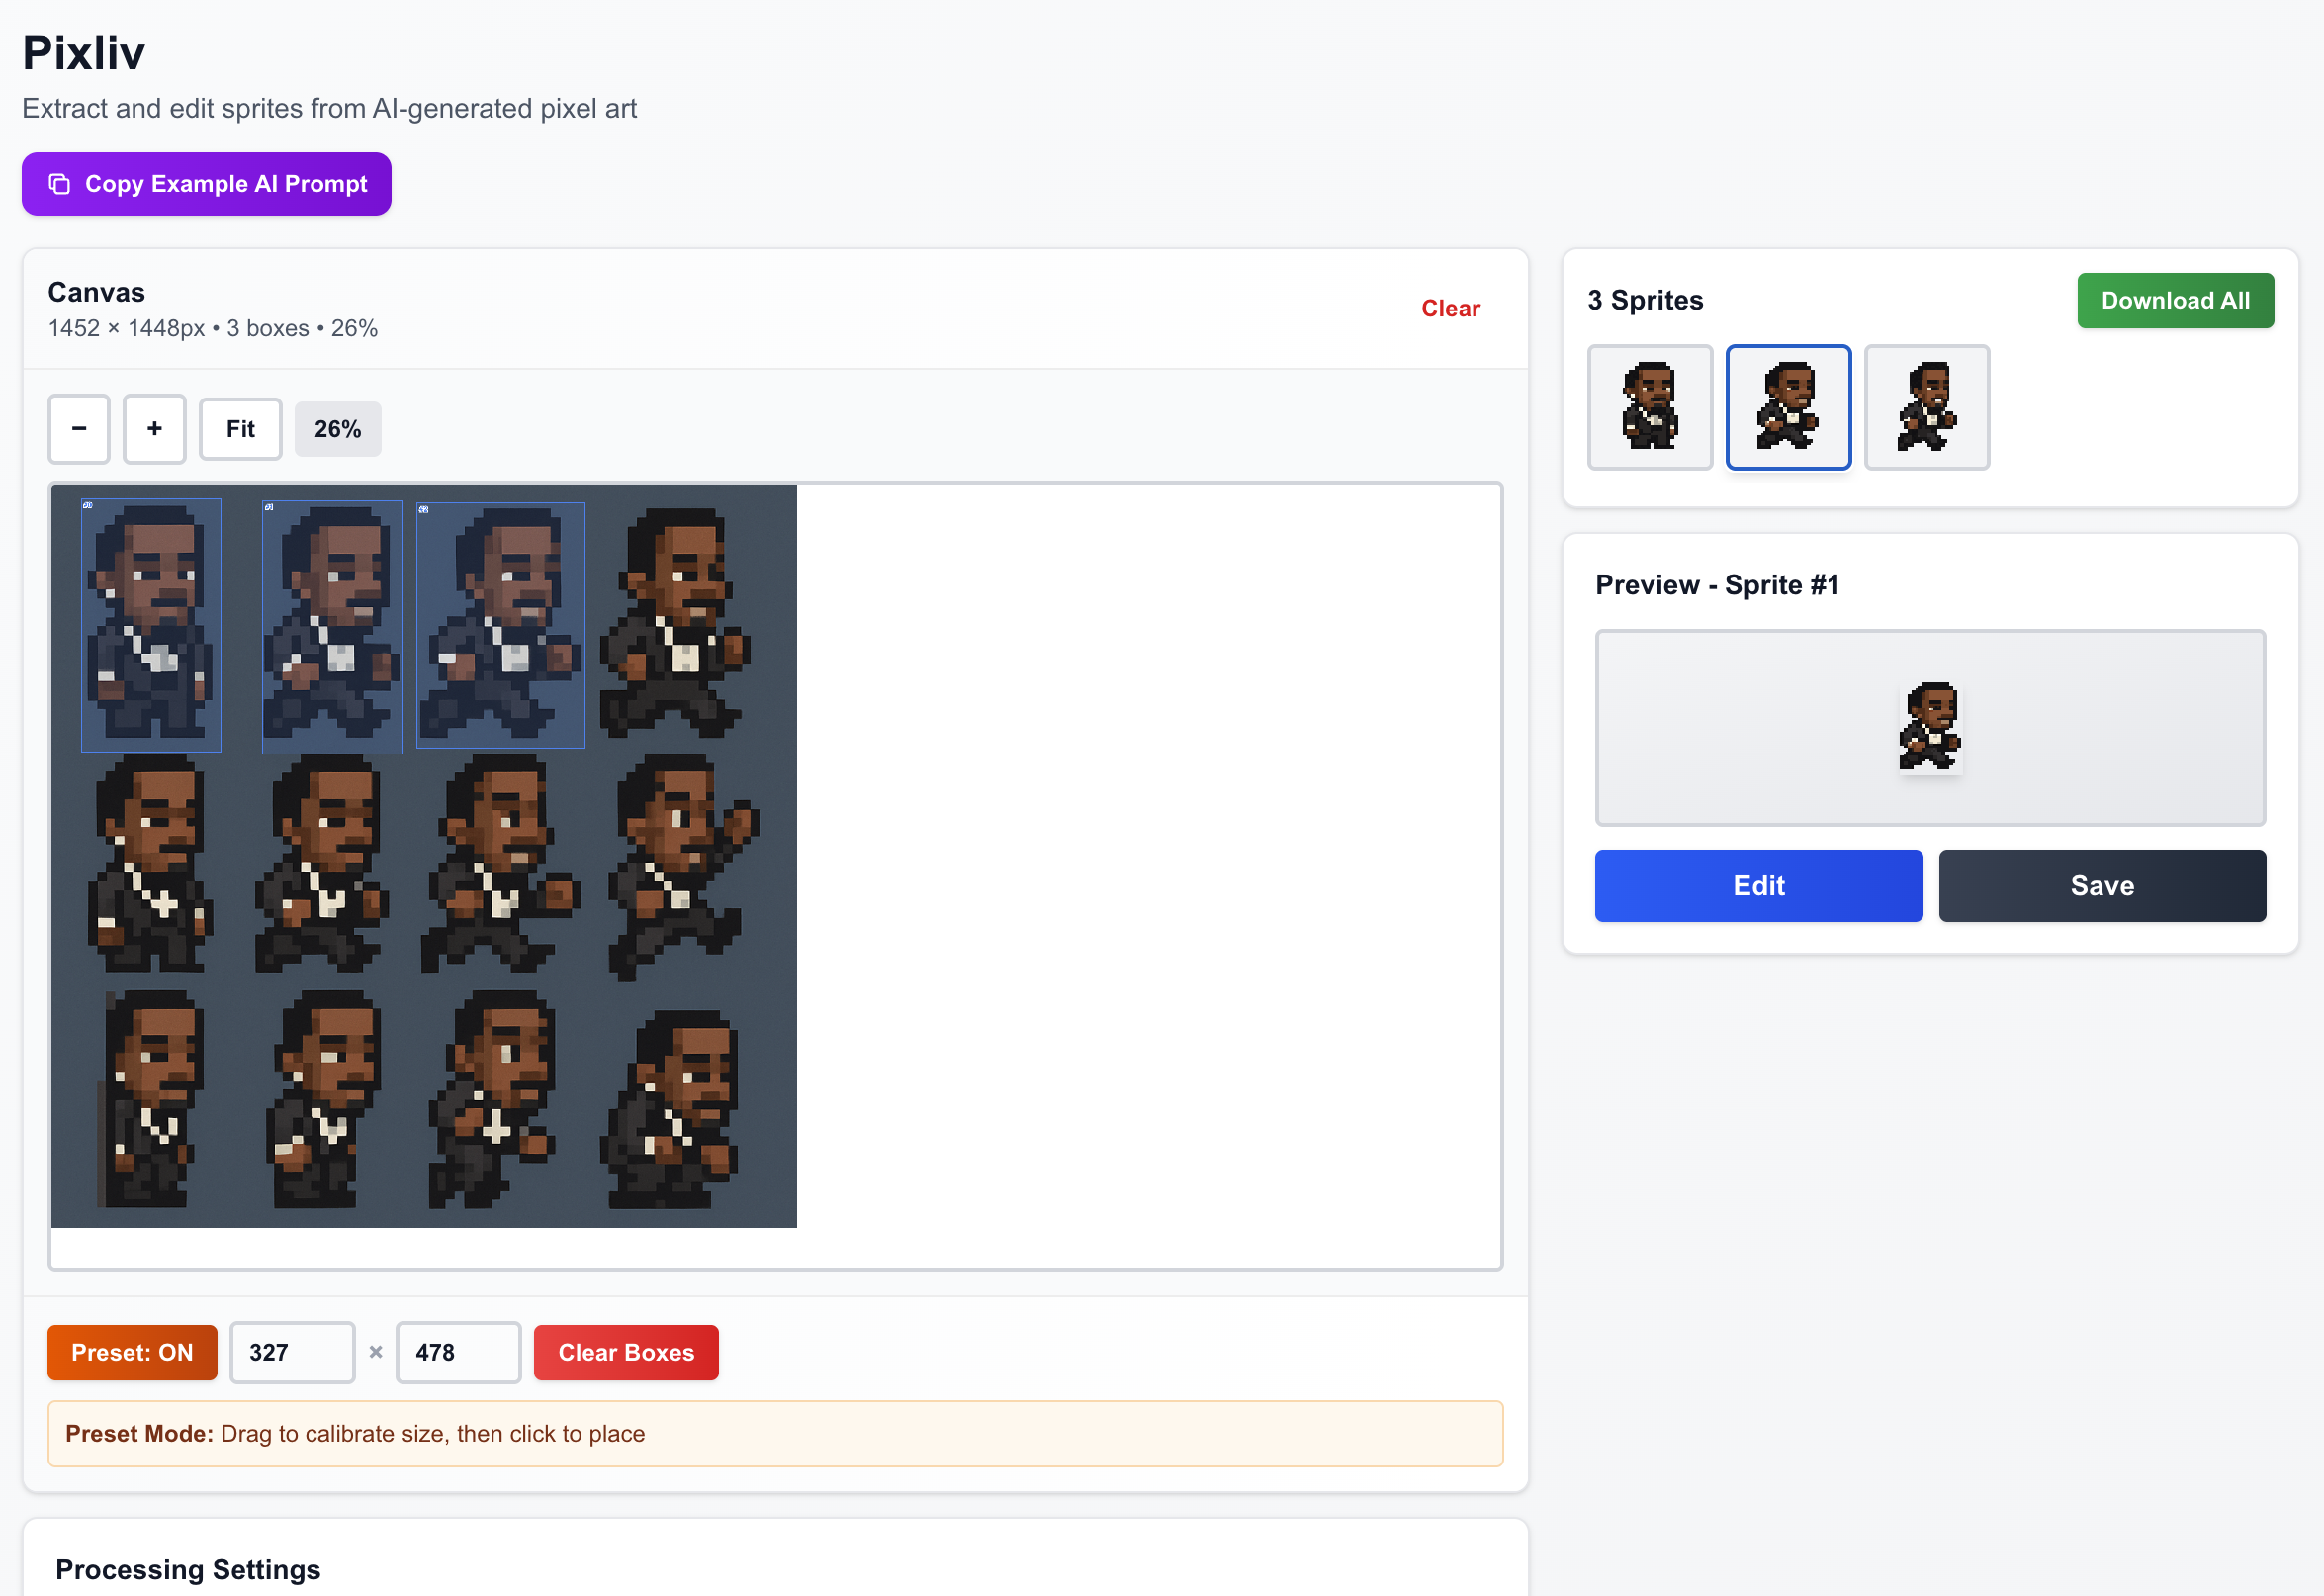Zoom in with the plus button
The height and width of the screenshot is (1596, 2324).
154,429
